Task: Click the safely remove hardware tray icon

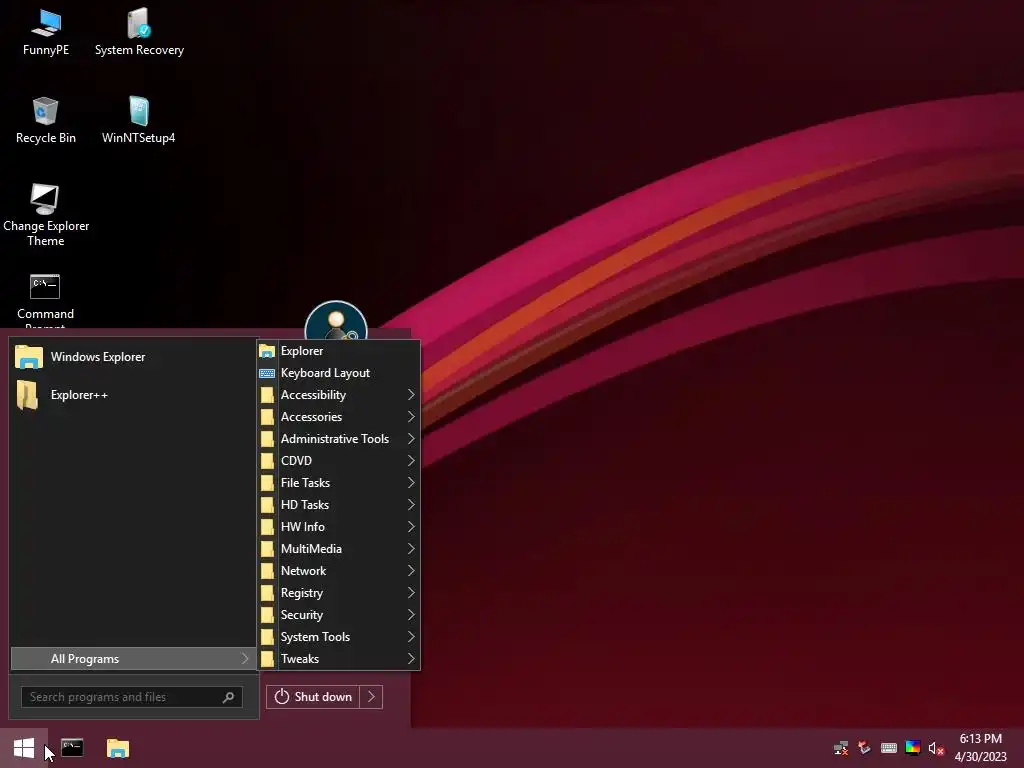Action: [x=865, y=748]
